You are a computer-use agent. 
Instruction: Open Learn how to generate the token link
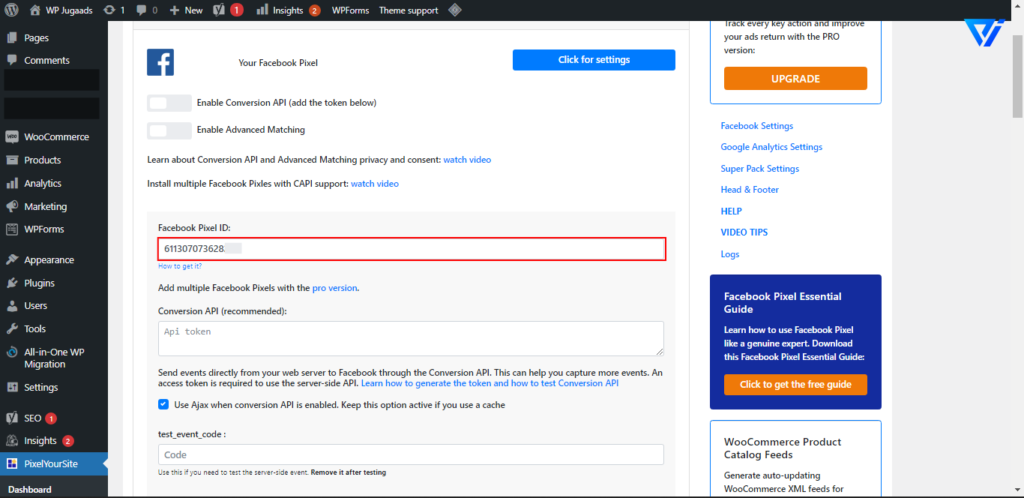coord(490,383)
